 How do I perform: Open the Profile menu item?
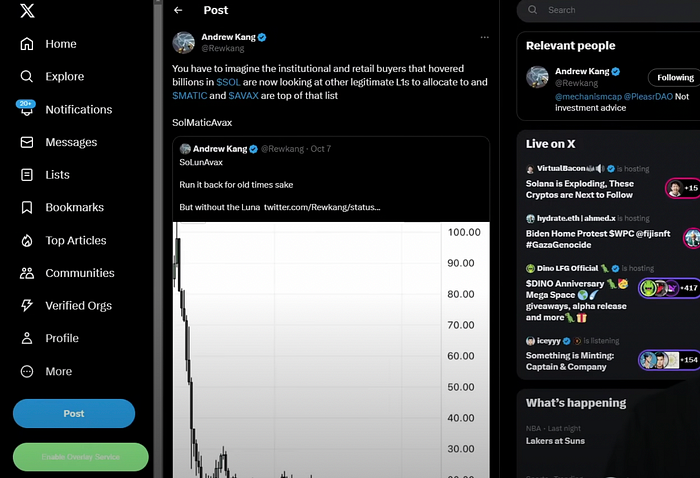[x=61, y=338]
